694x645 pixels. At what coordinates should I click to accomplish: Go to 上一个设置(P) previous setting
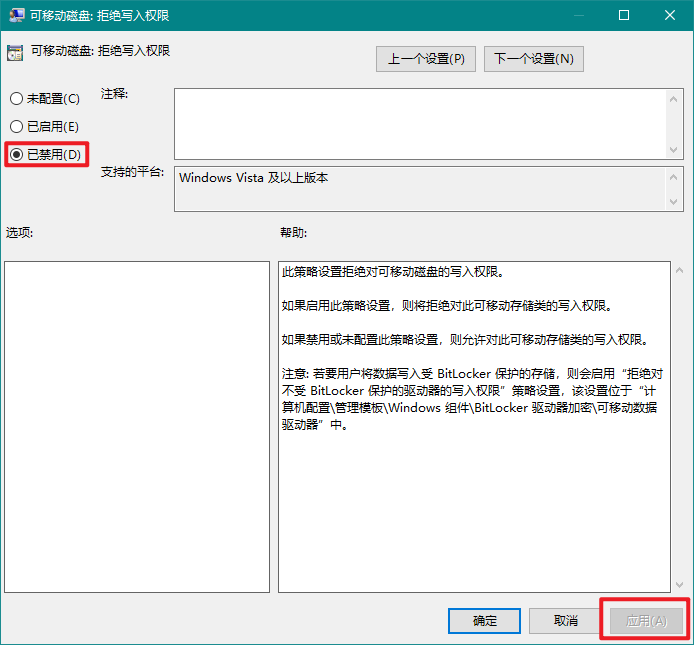[426, 59]
